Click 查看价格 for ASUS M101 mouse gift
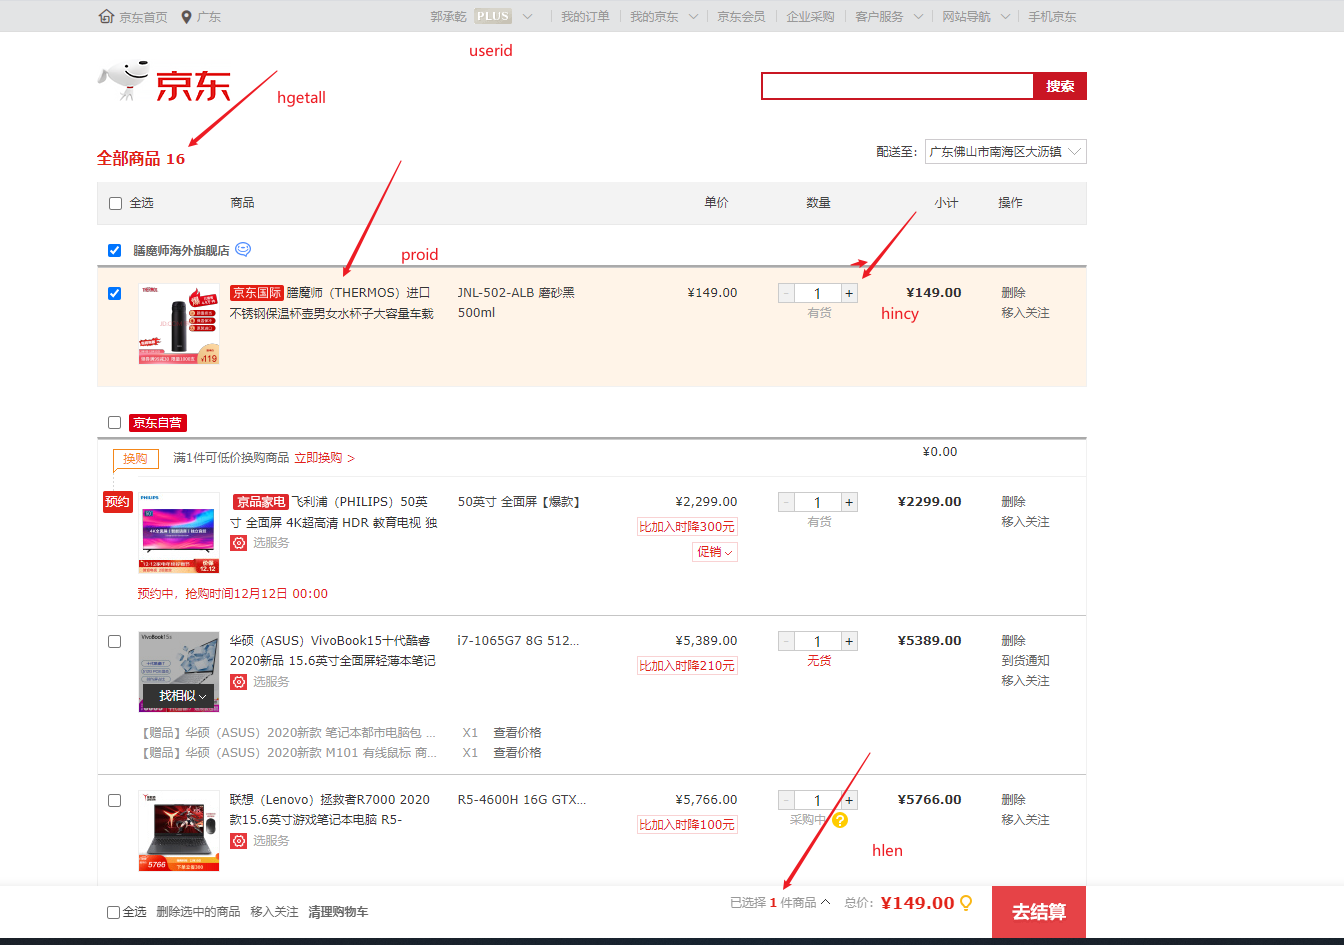 (x=517, y=753)
